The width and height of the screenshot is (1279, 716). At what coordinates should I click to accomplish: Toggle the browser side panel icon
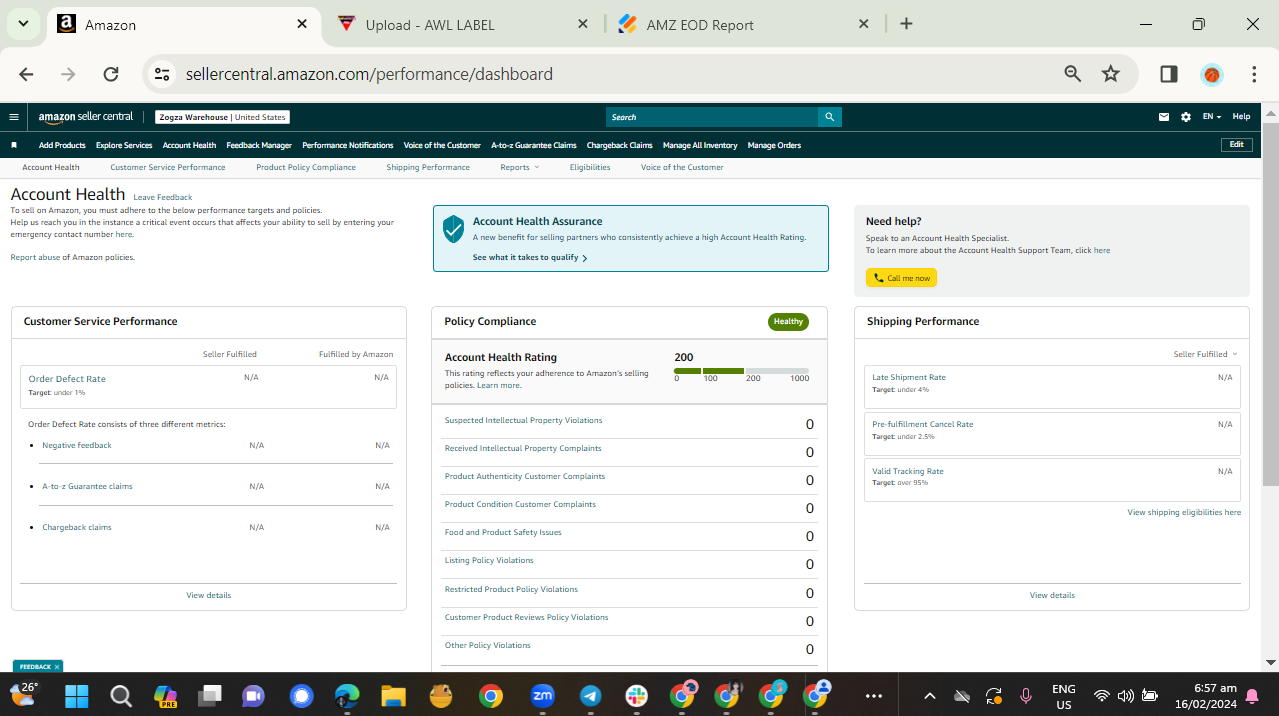1168,74
